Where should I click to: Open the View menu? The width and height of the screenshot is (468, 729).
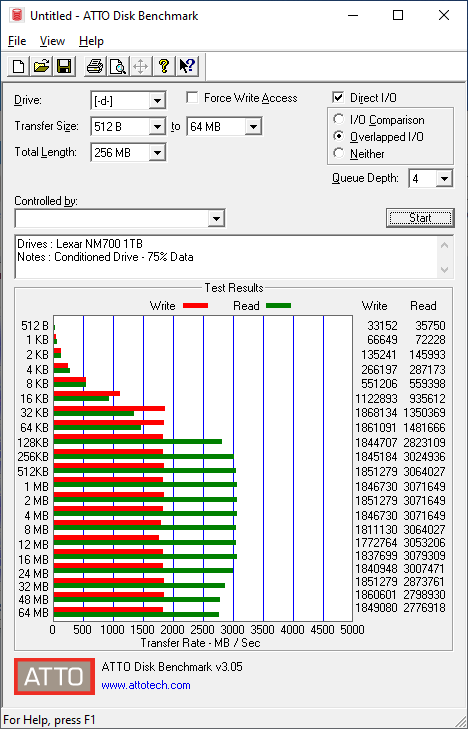[x=52, y=41]
